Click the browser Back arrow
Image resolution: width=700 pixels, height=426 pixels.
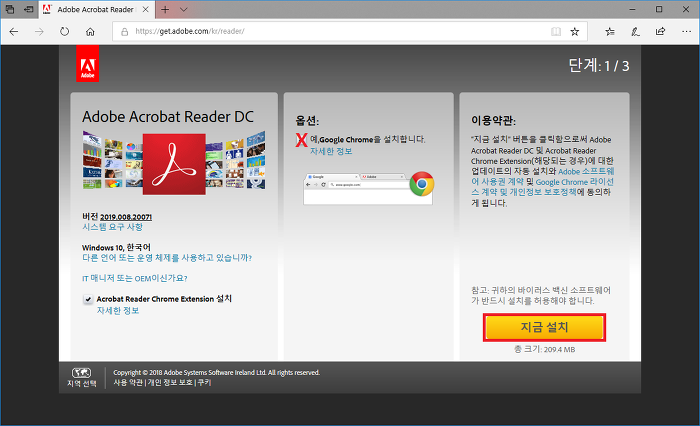pos(14,31)
